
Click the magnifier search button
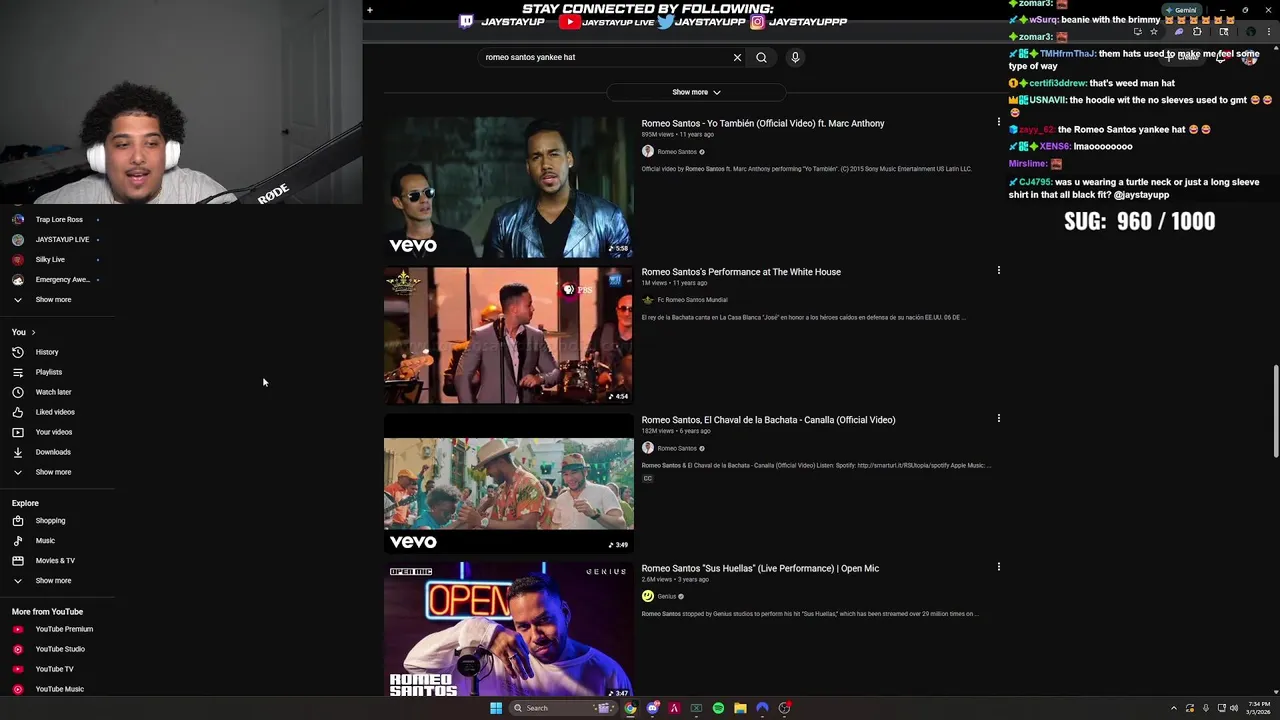point(761,57)
